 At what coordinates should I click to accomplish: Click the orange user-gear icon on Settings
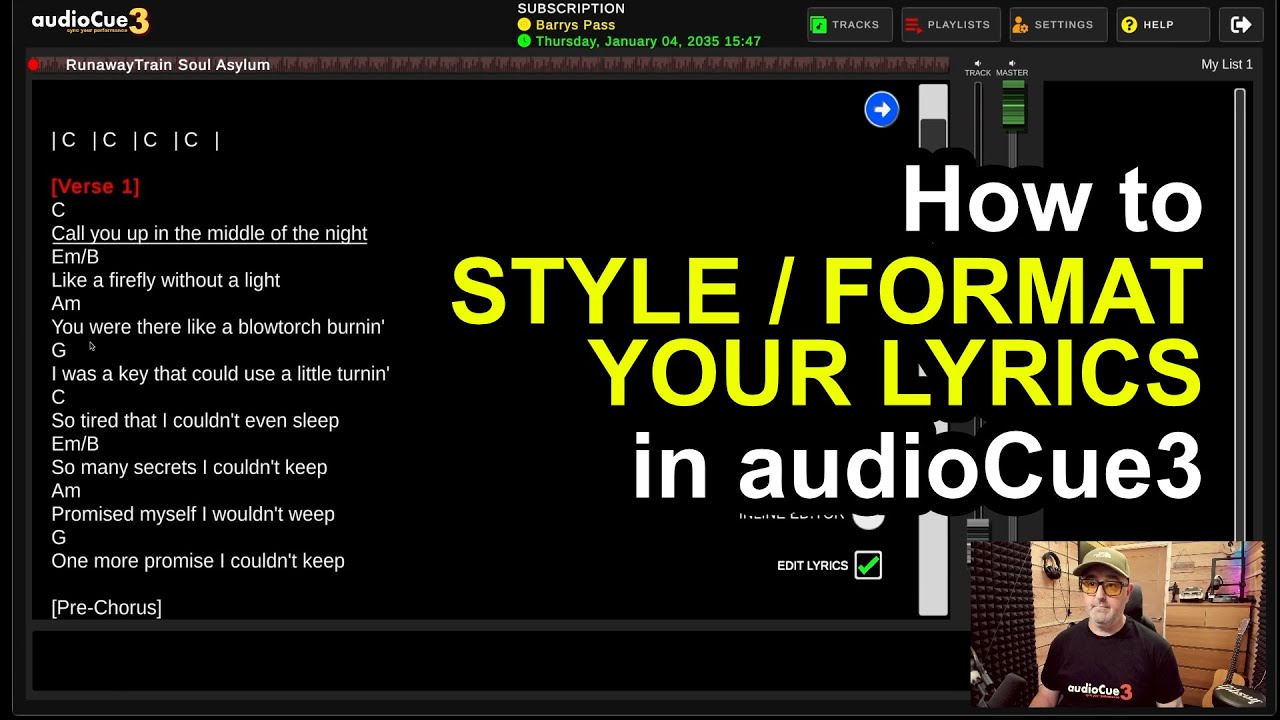pyautogui.click(x=1020, y=25)
